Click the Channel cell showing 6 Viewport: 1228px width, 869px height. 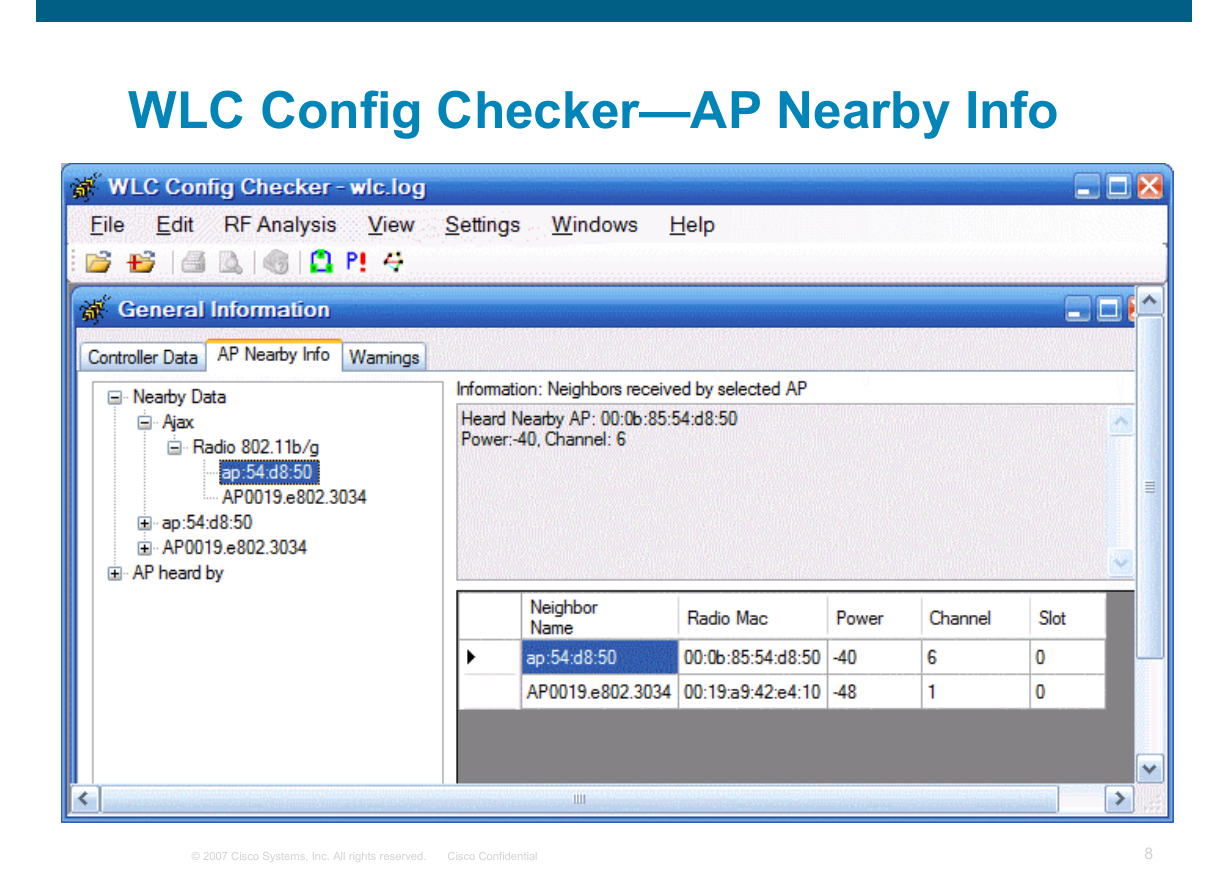click(x=975, y=657)
